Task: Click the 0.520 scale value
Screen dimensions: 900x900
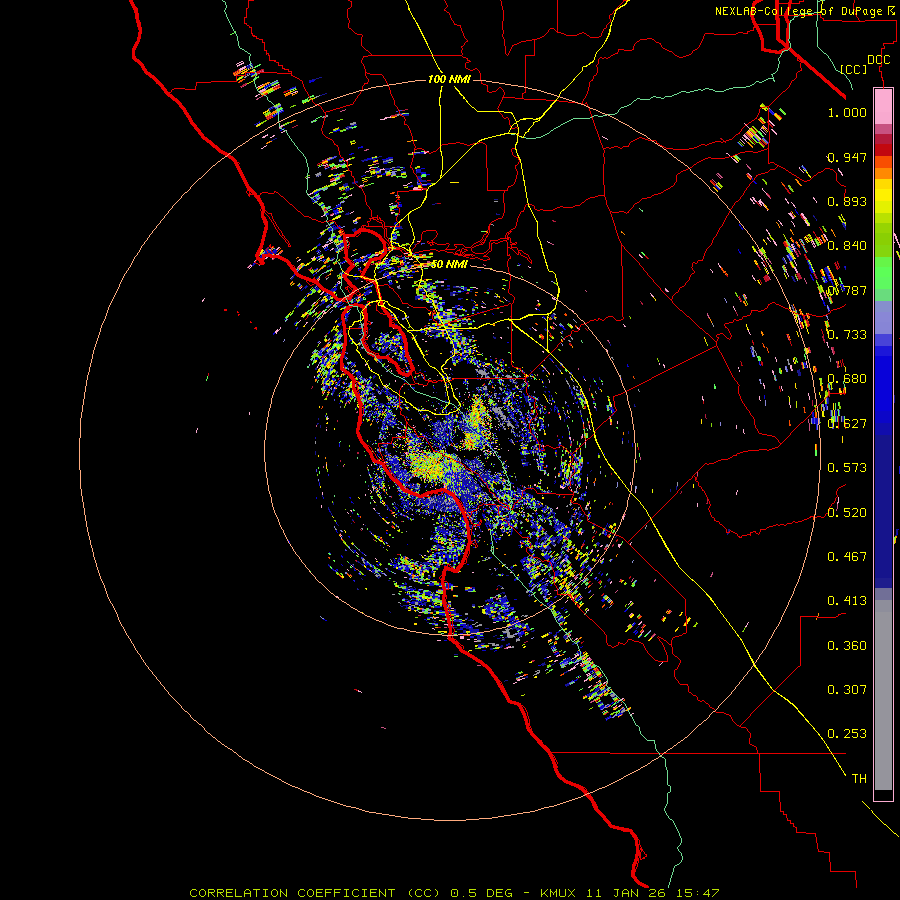Action: pos(847,513)
